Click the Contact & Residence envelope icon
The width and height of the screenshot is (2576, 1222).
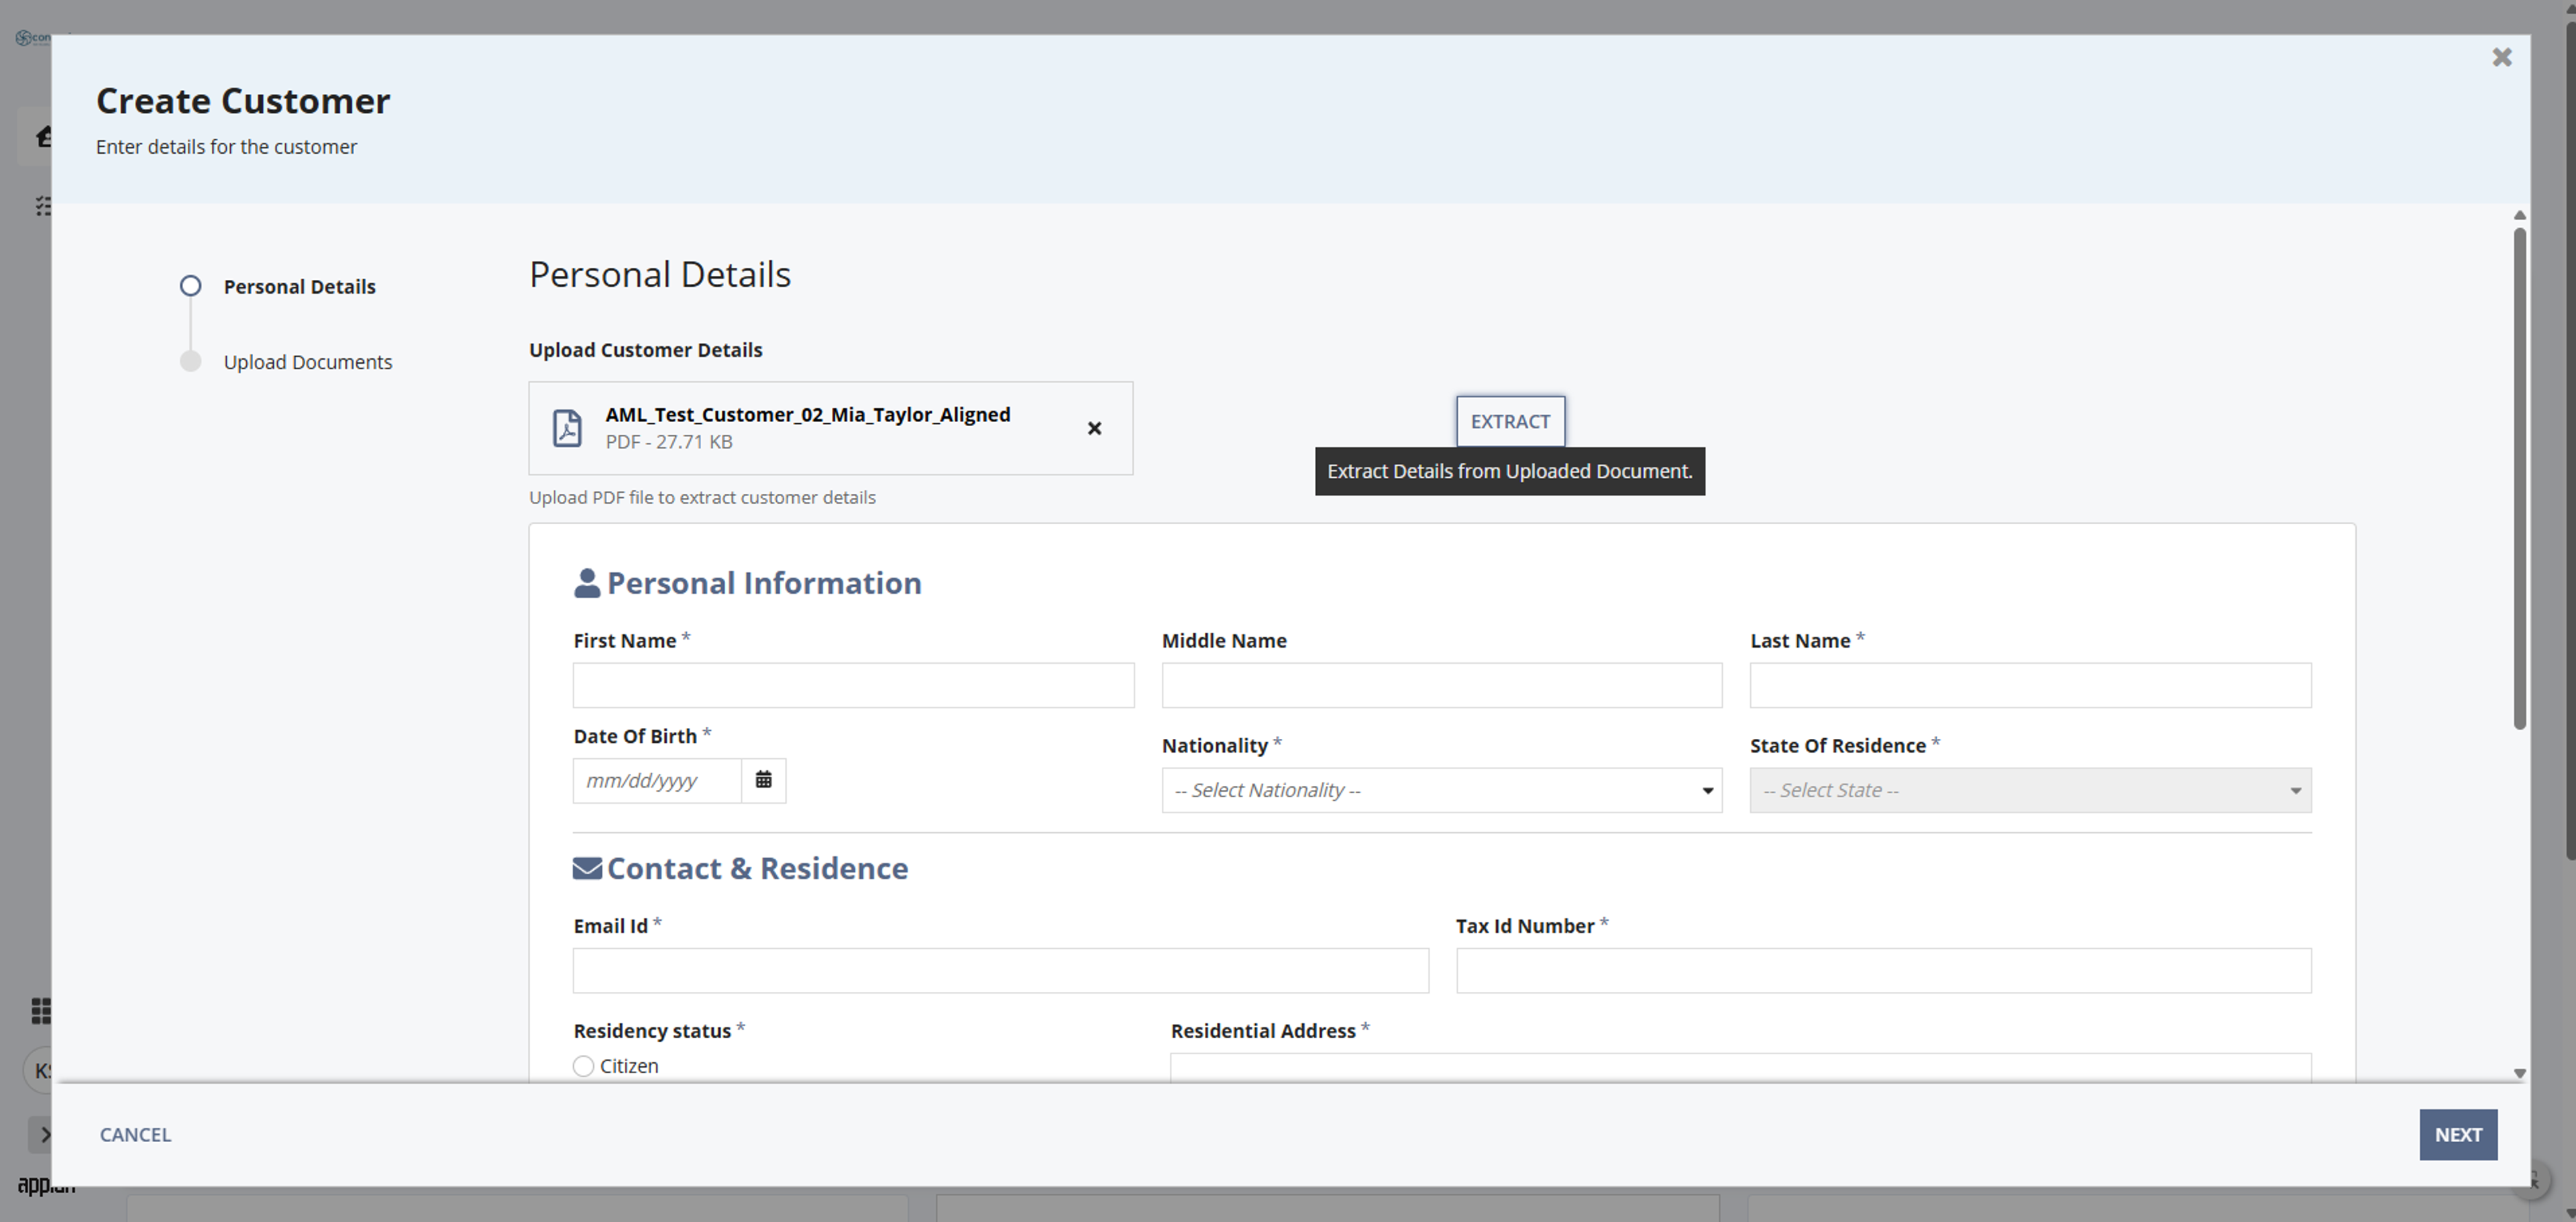pyautogui.click(x=587, y=868)
